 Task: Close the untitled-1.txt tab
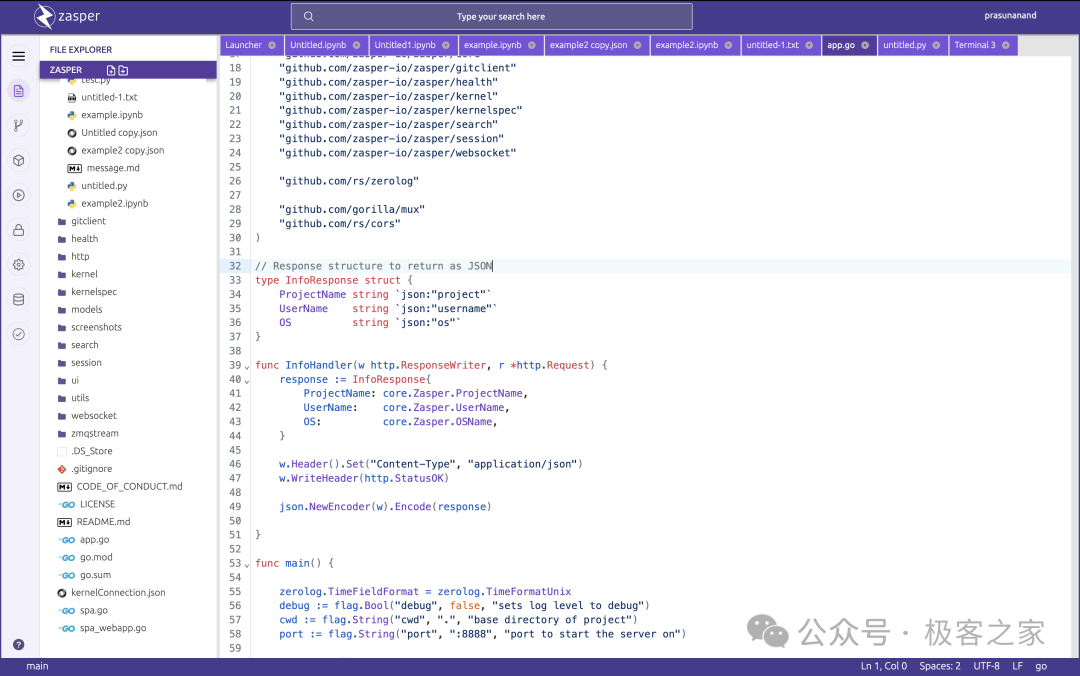click(809, 45)
